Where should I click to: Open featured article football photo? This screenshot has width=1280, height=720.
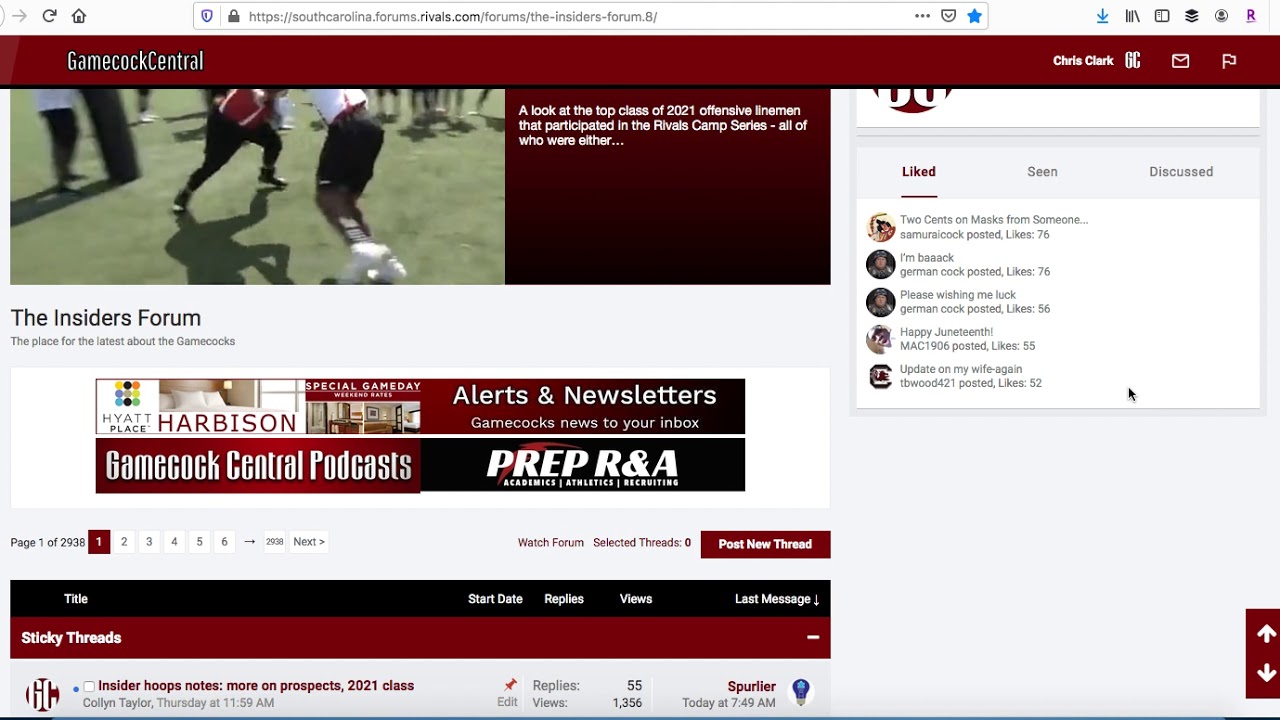pyautogui.click(x=257, y=187)
